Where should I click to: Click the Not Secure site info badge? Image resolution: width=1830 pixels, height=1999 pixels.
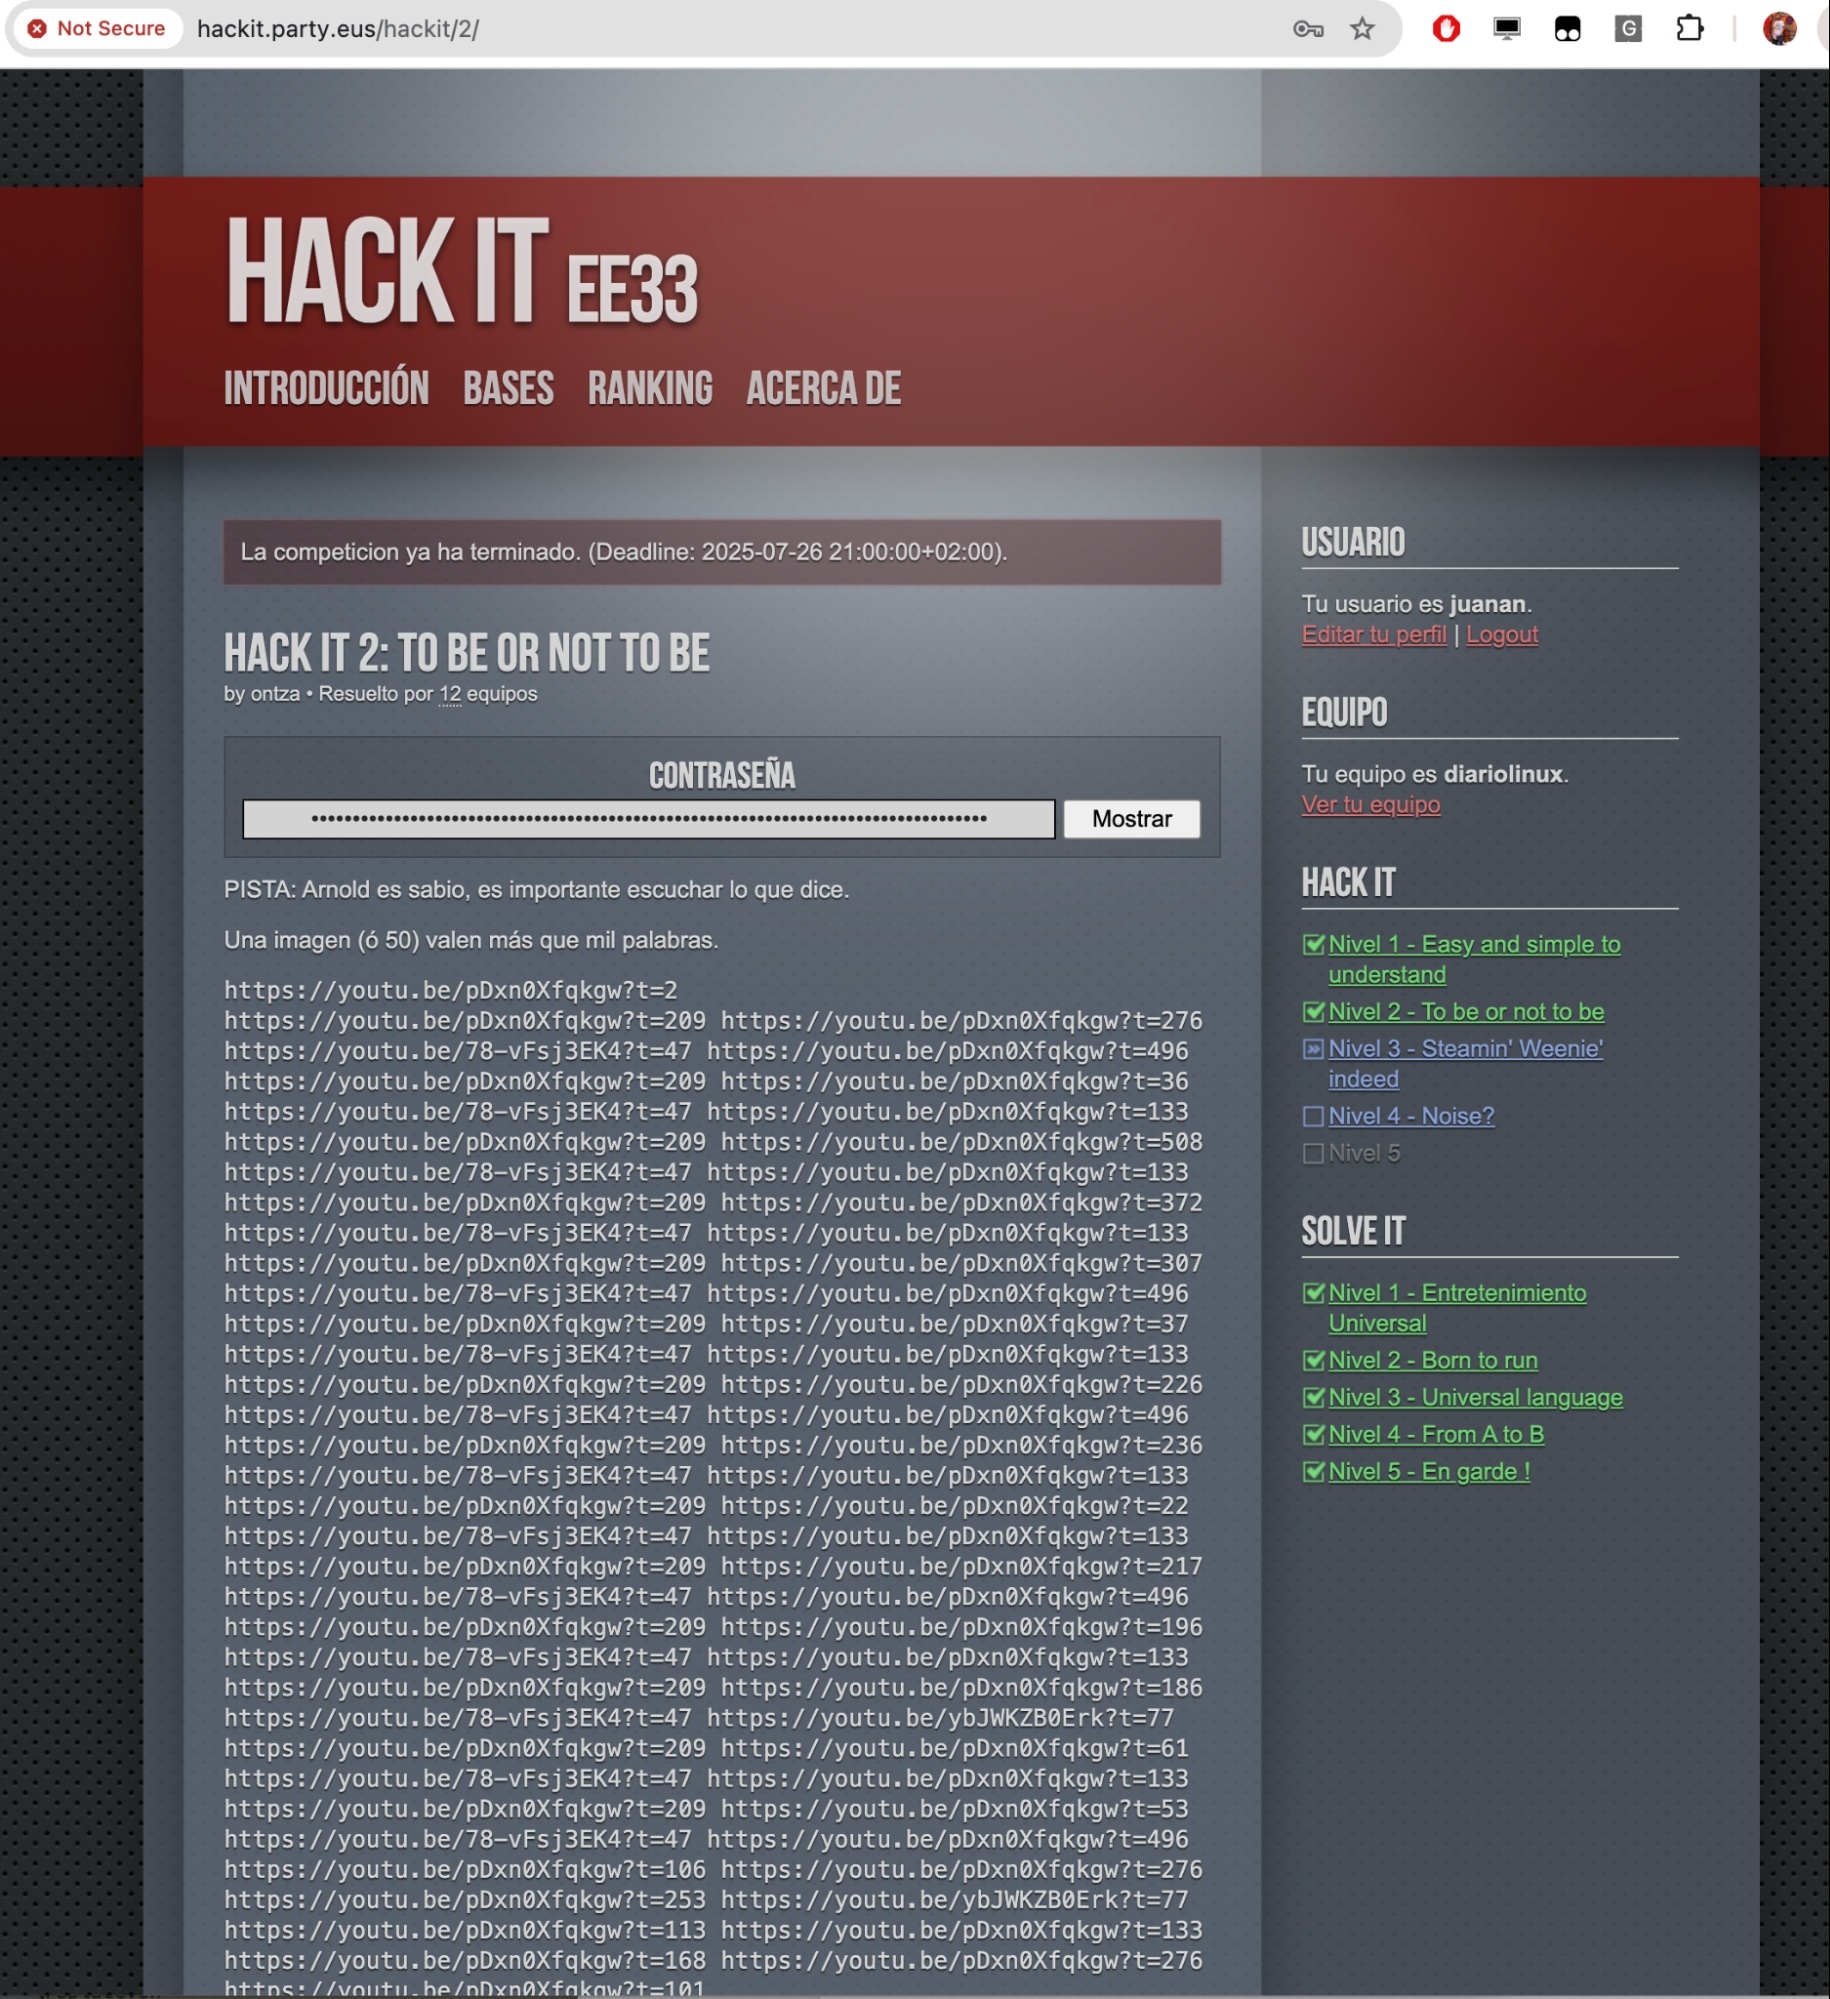tap(97, 29)
